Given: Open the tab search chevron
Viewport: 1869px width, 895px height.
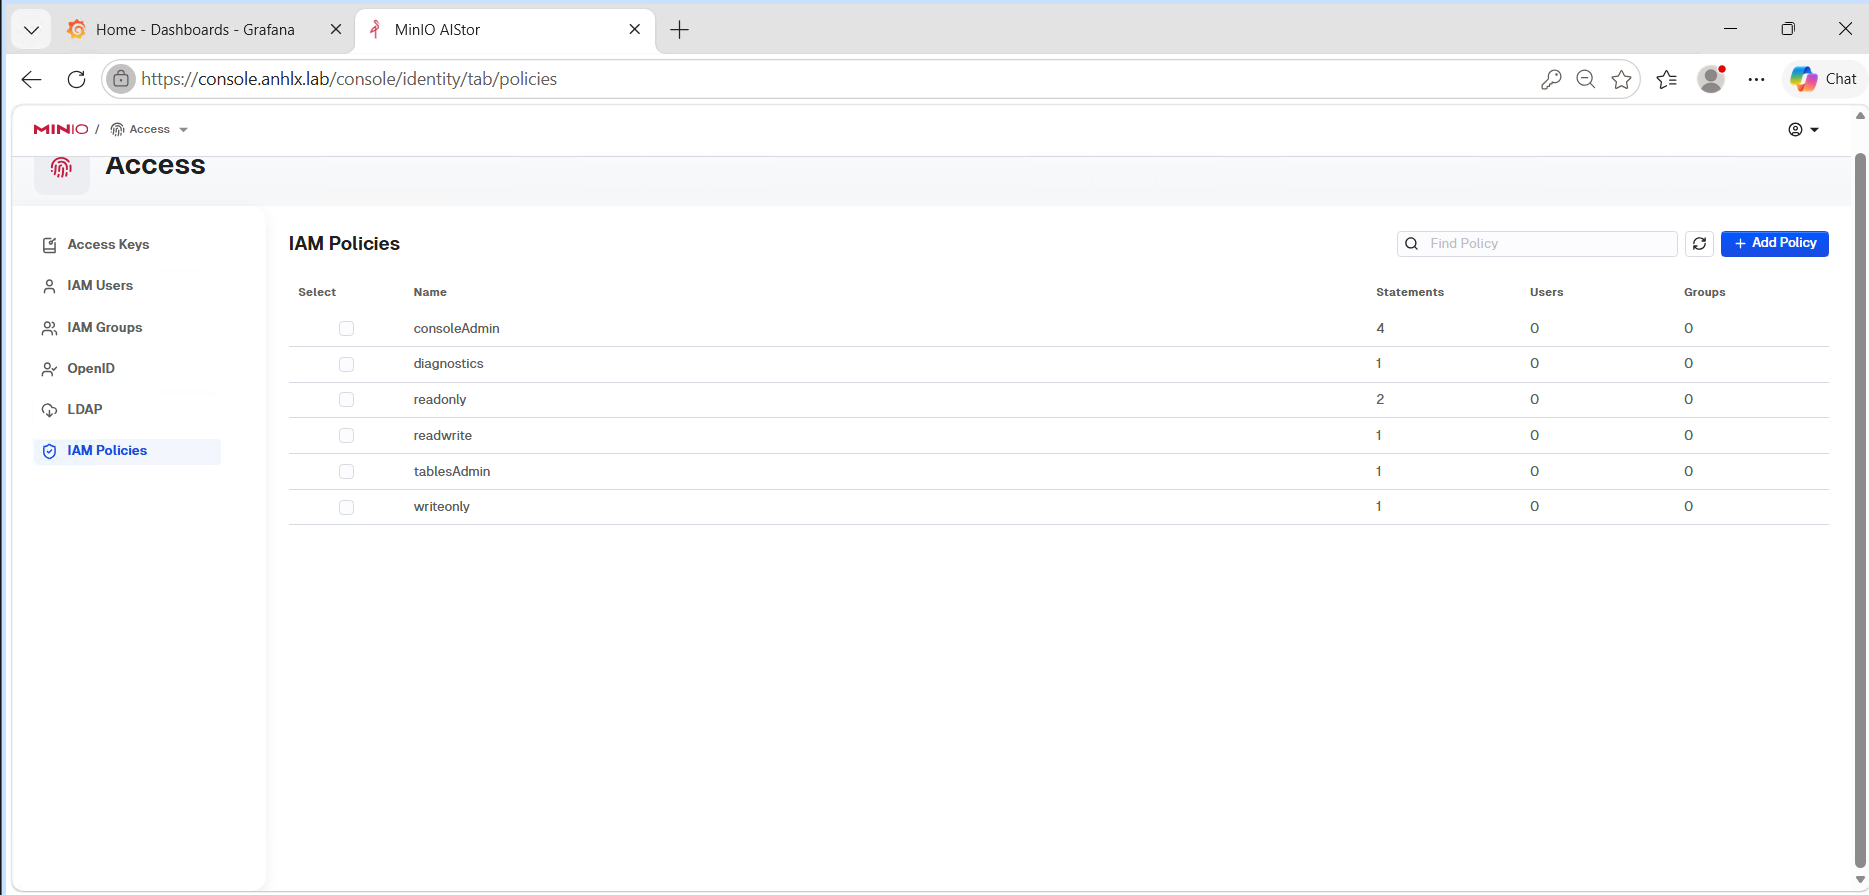Looking at the screenshot, I should point(31,30).
